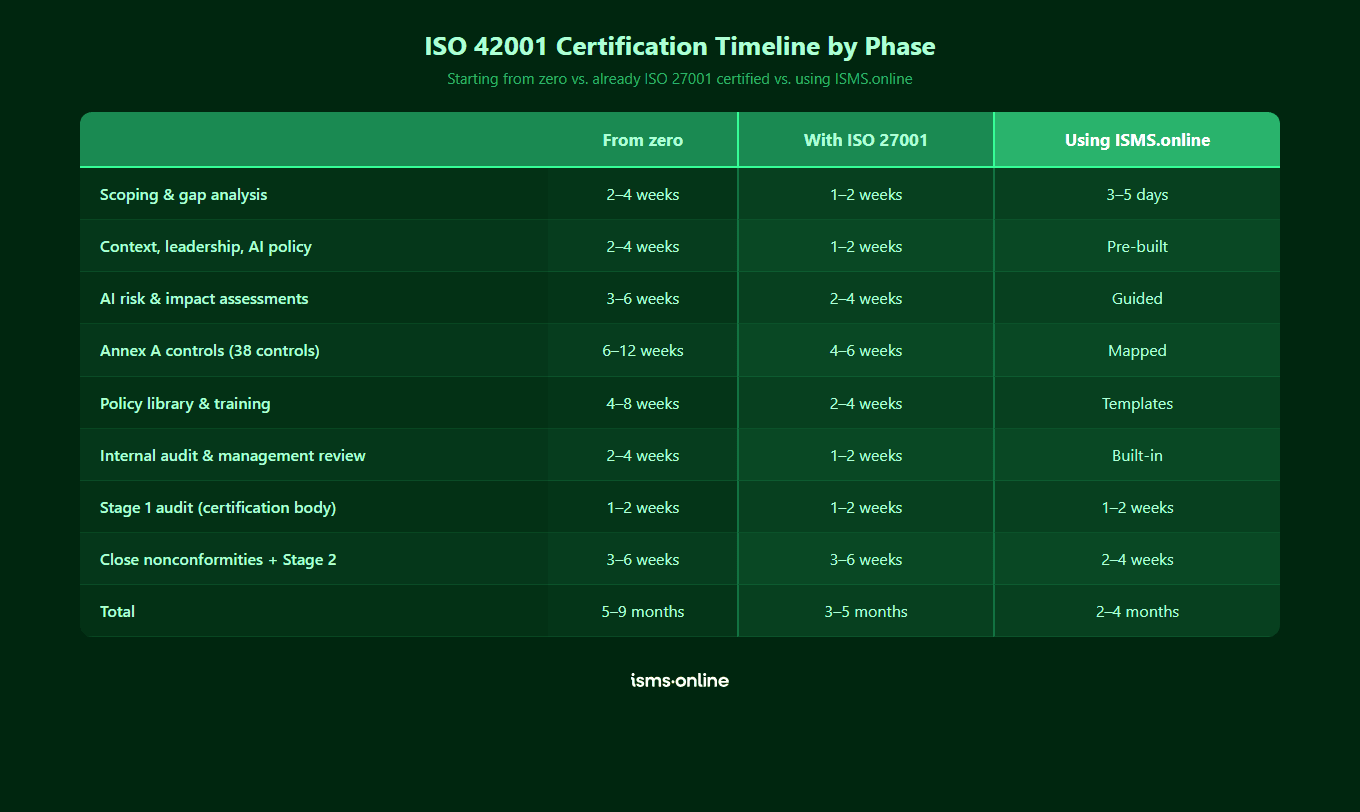Click the "Context, leadership, AI policy" row label

(206, 246)
